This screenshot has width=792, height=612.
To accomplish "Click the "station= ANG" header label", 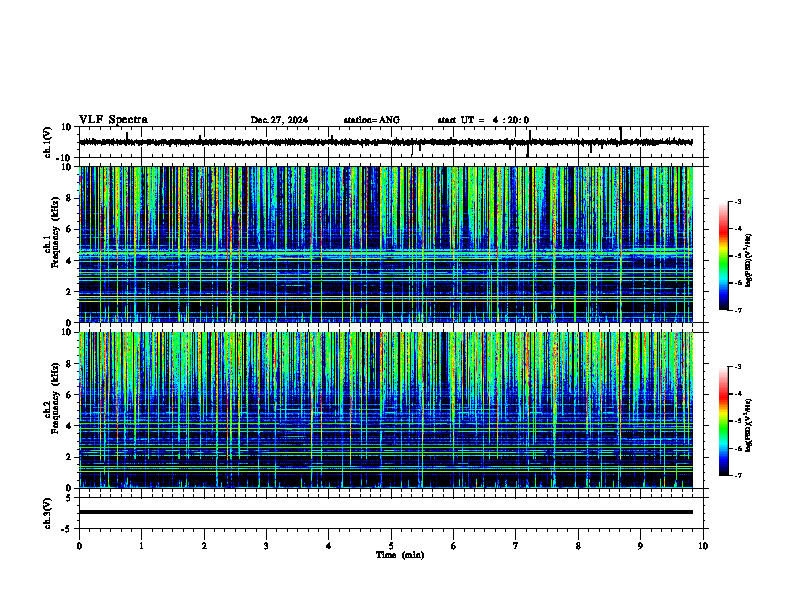I will 372,120.
